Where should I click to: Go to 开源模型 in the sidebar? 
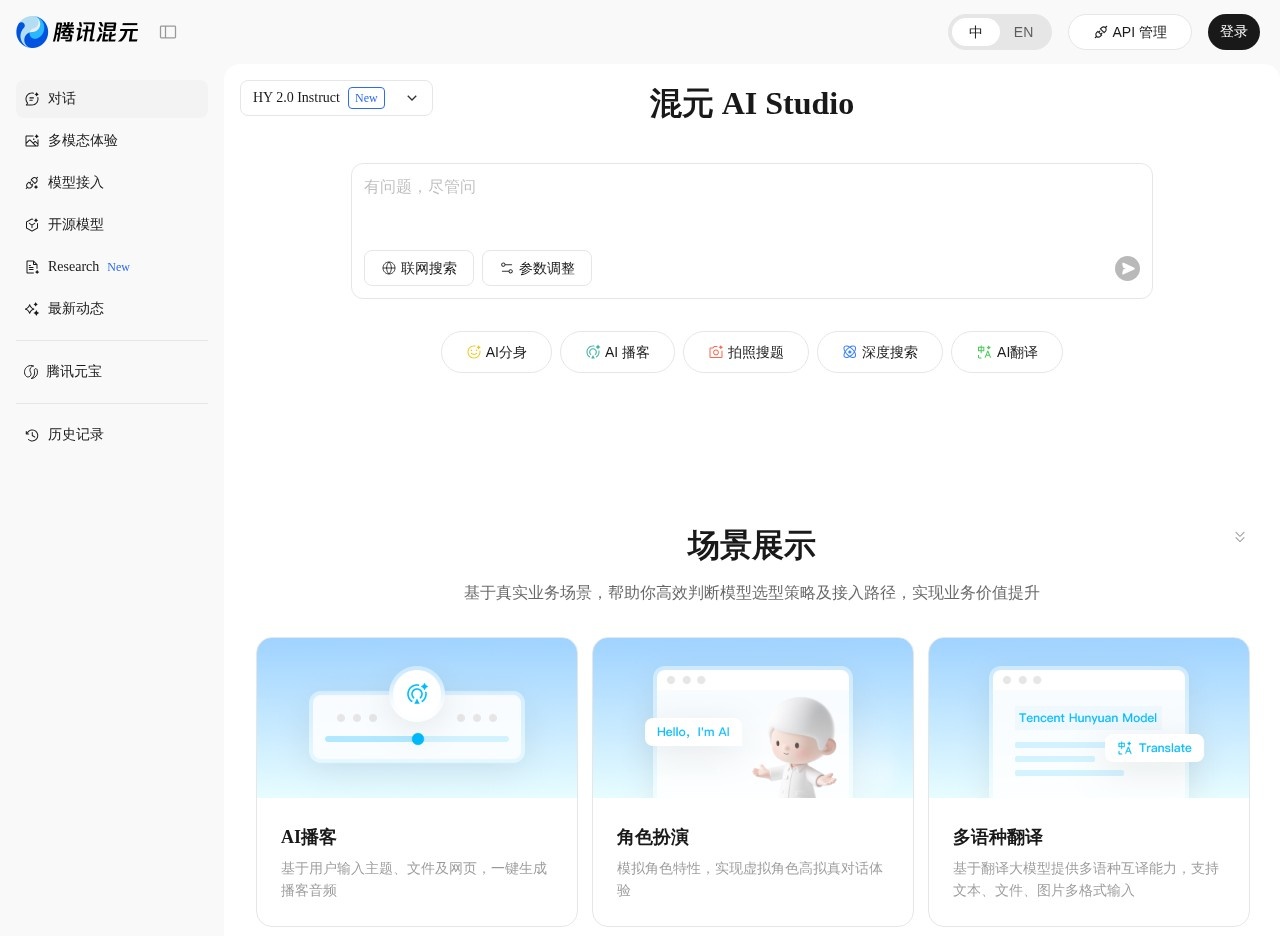[76, 224]
